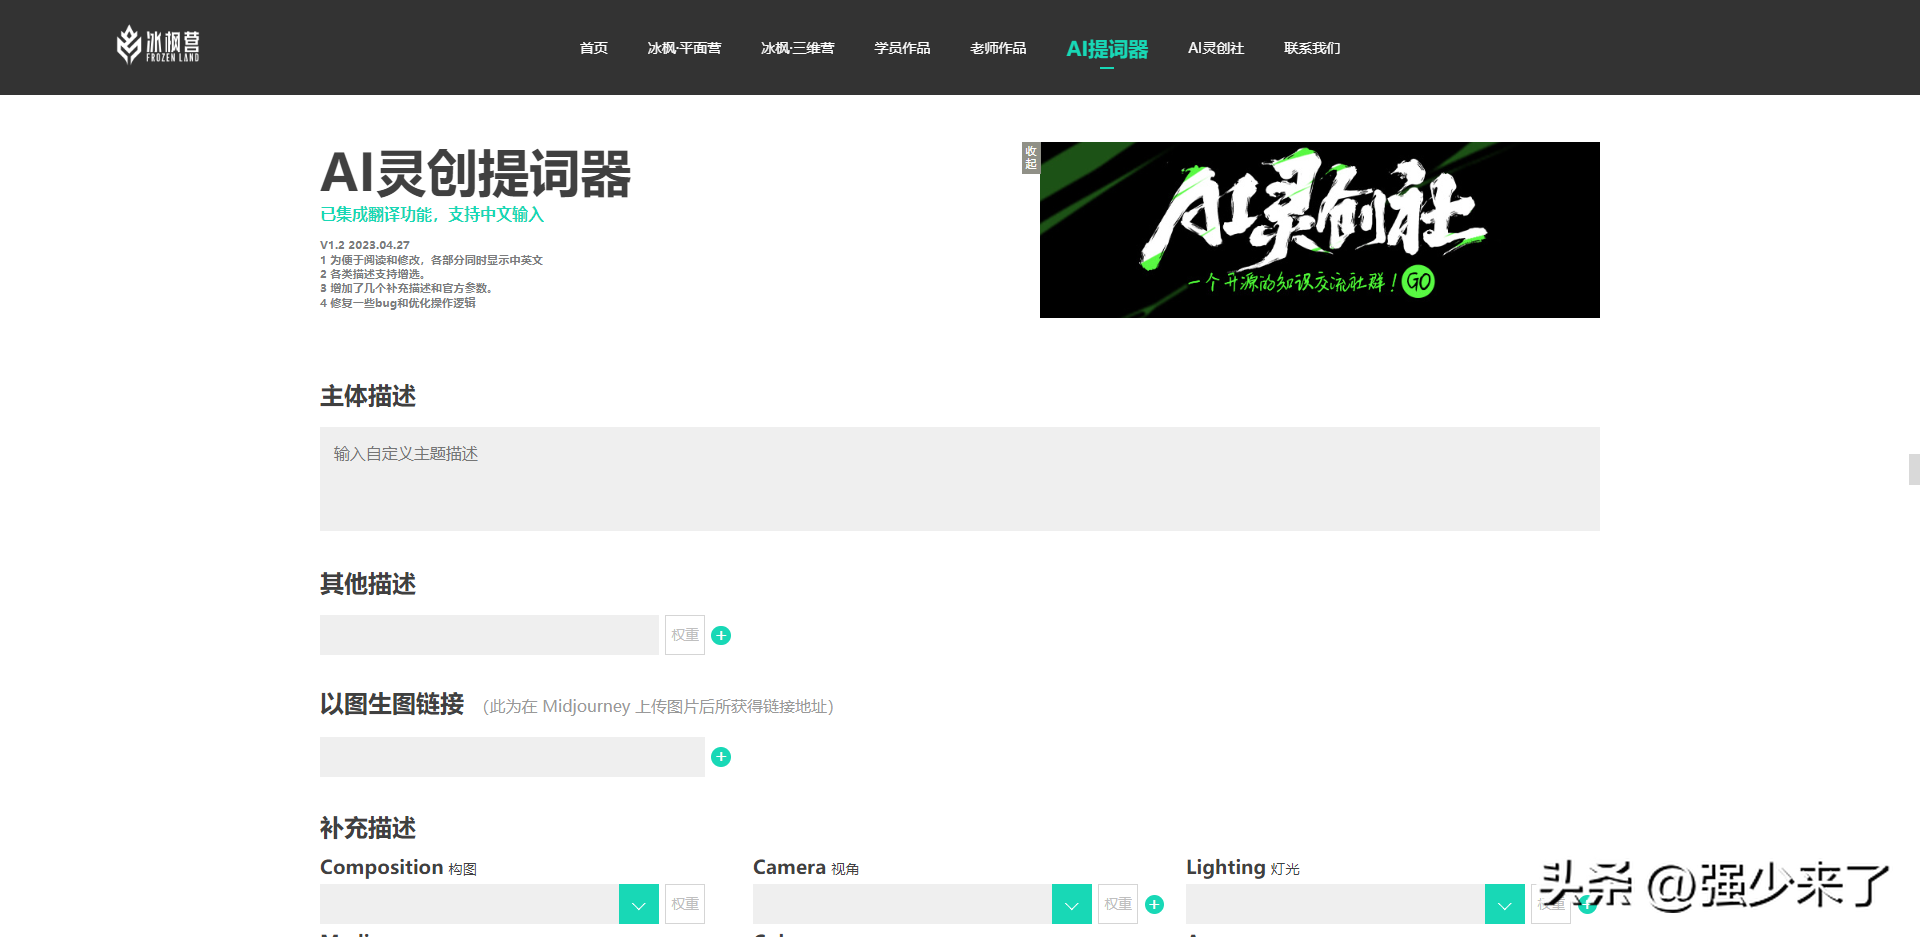Click the AI灵创社 banner image
Screen dimensions: 1920x937
pos(1320,230)
